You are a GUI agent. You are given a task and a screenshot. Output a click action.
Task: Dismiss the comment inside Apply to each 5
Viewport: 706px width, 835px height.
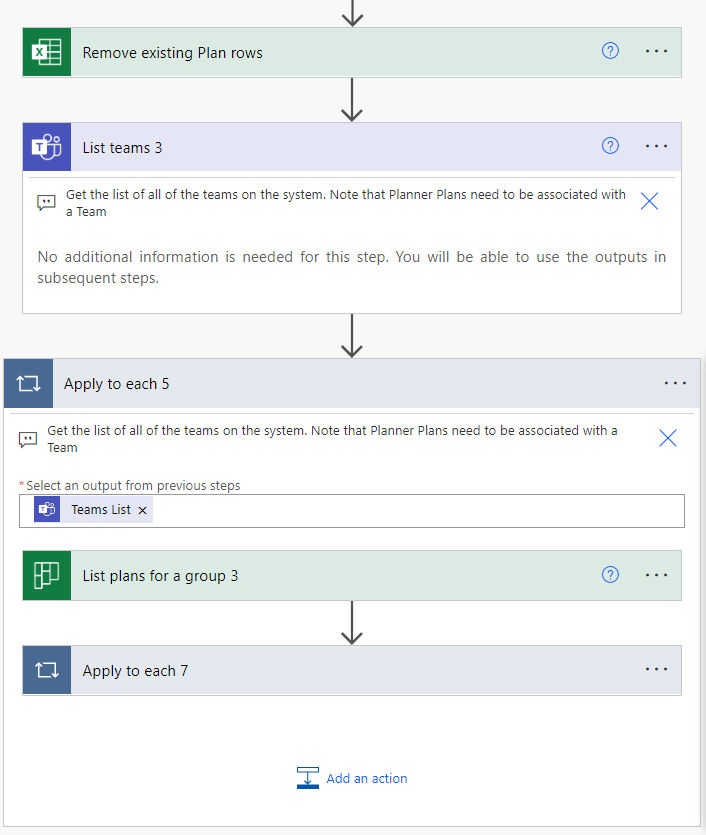pos(667,437)
